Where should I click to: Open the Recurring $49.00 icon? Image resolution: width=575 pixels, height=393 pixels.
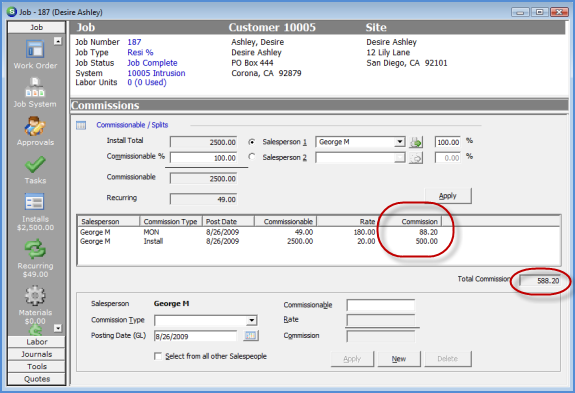(x=35, y=249)
